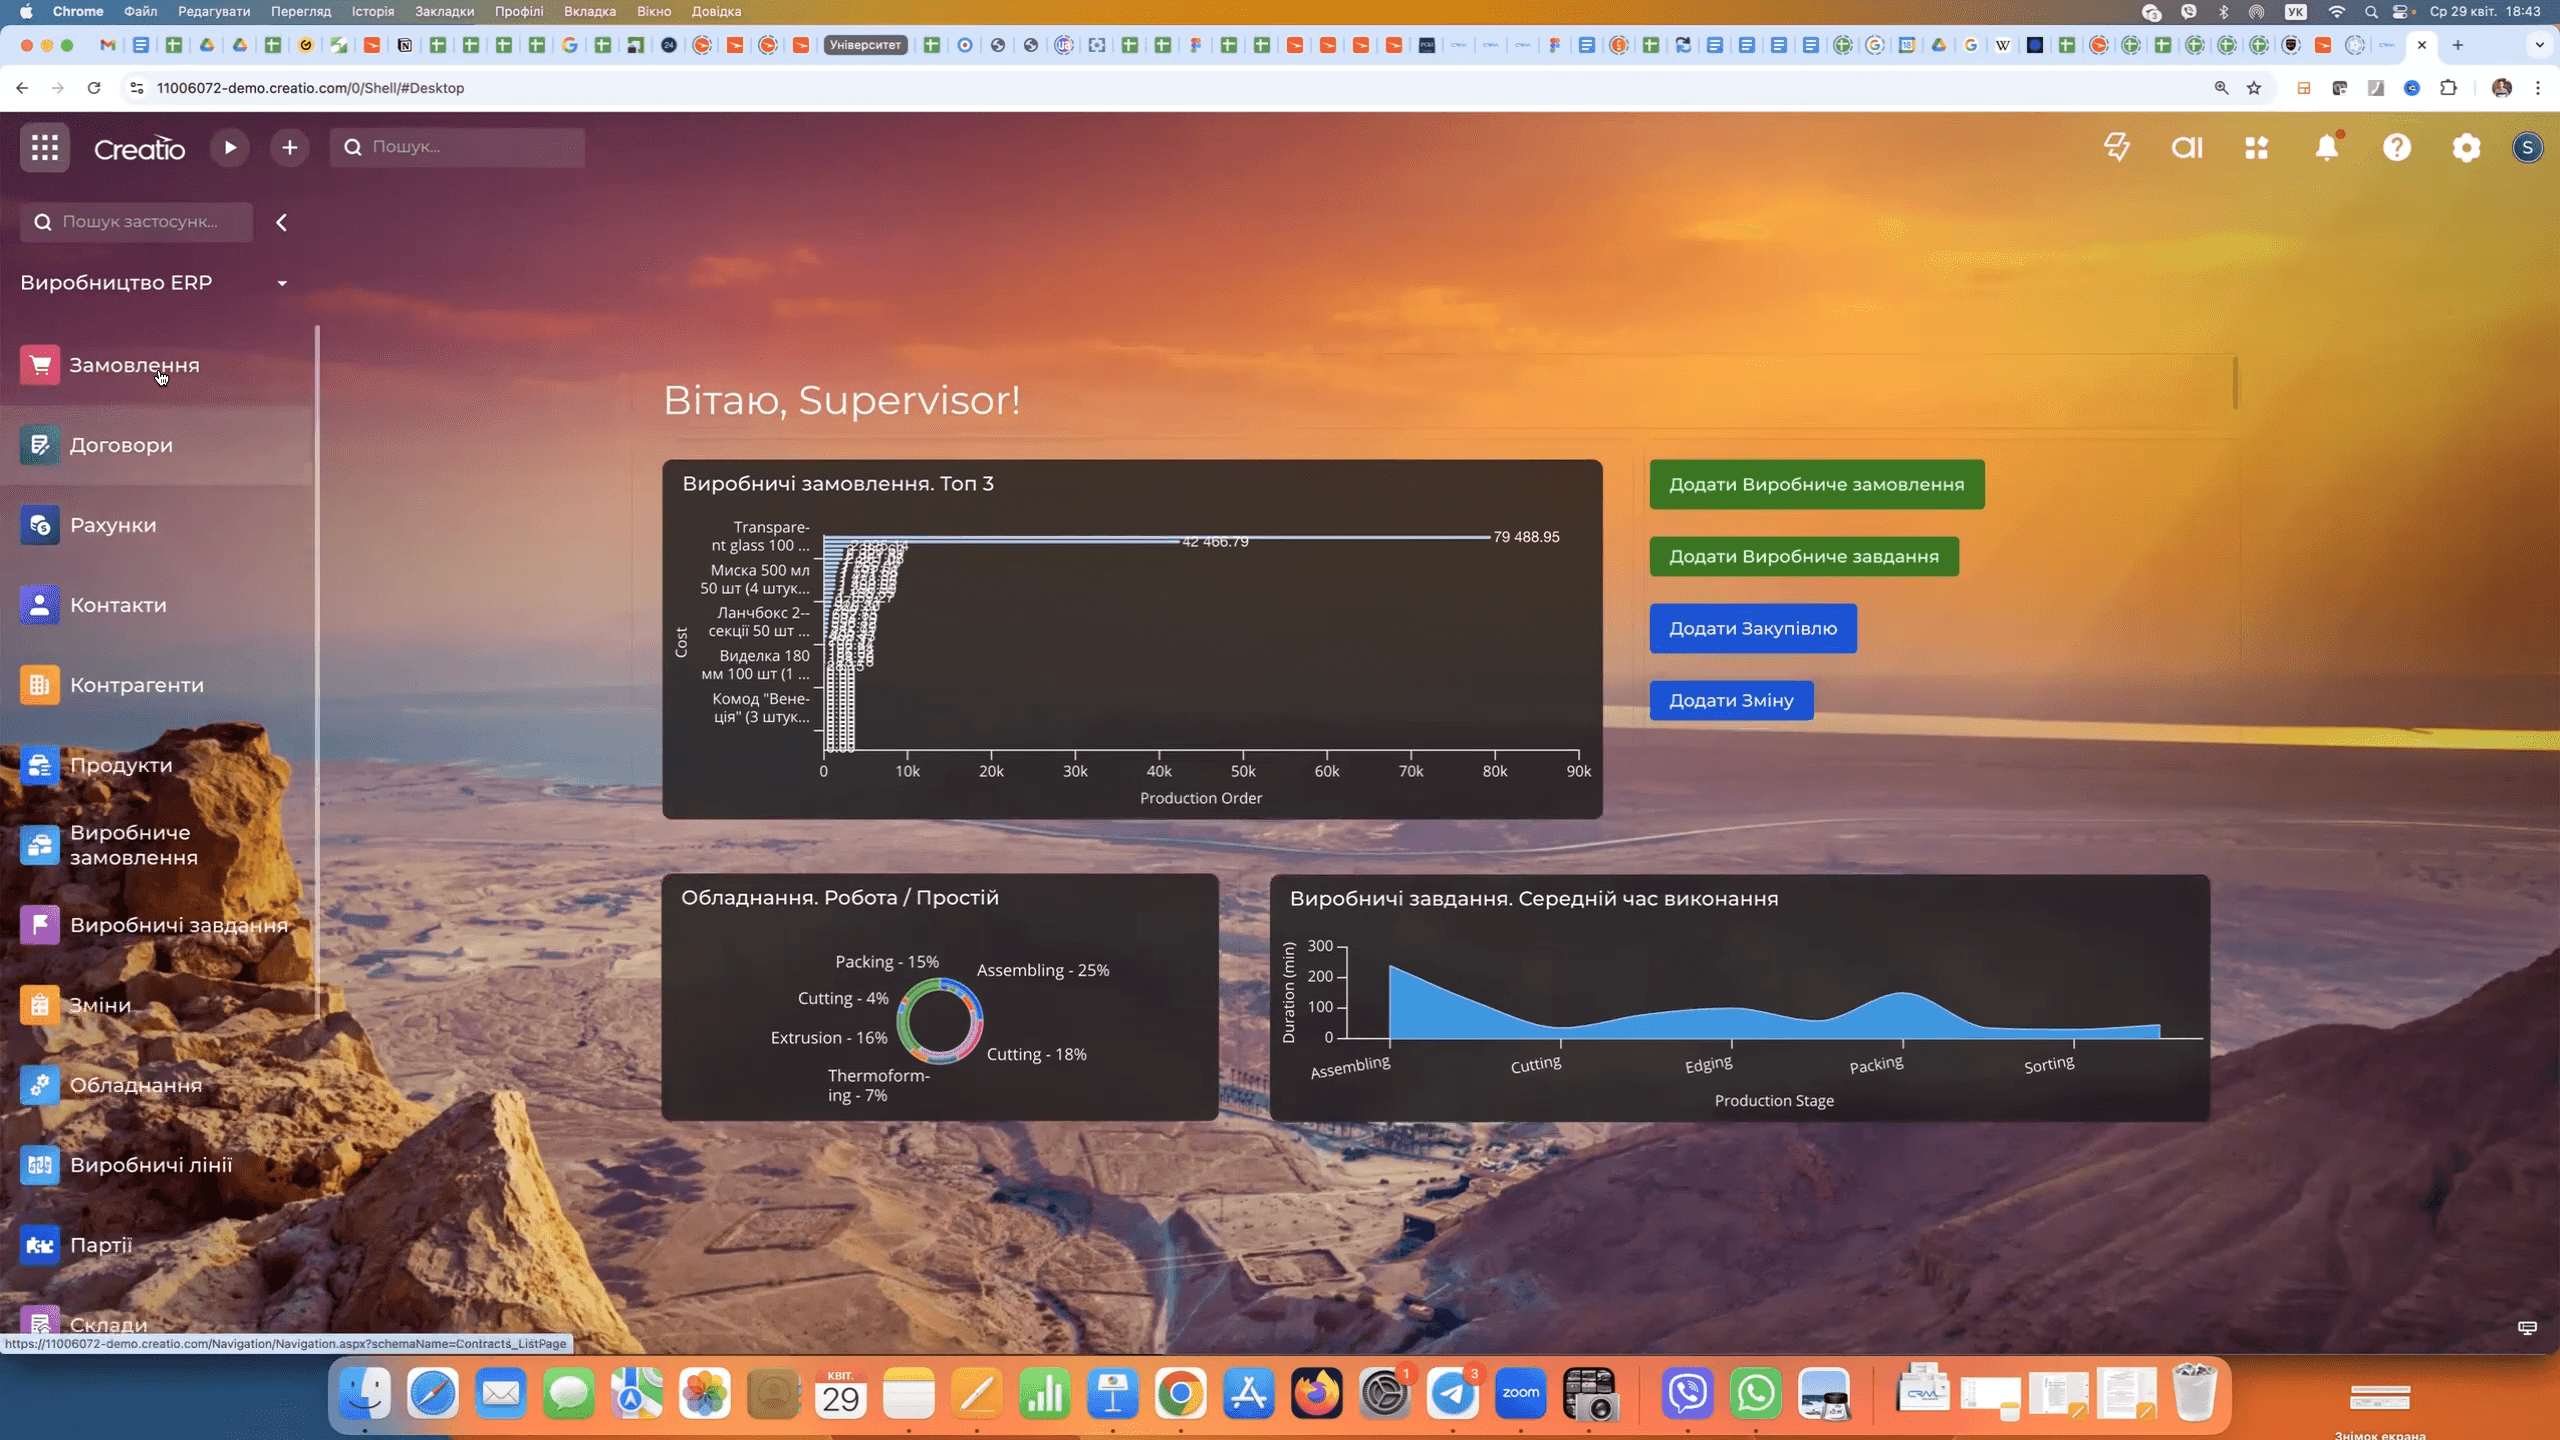Click the run process play button
Screen dimensions: 2560x1440
pyautogui.click(x=230, y=148)
